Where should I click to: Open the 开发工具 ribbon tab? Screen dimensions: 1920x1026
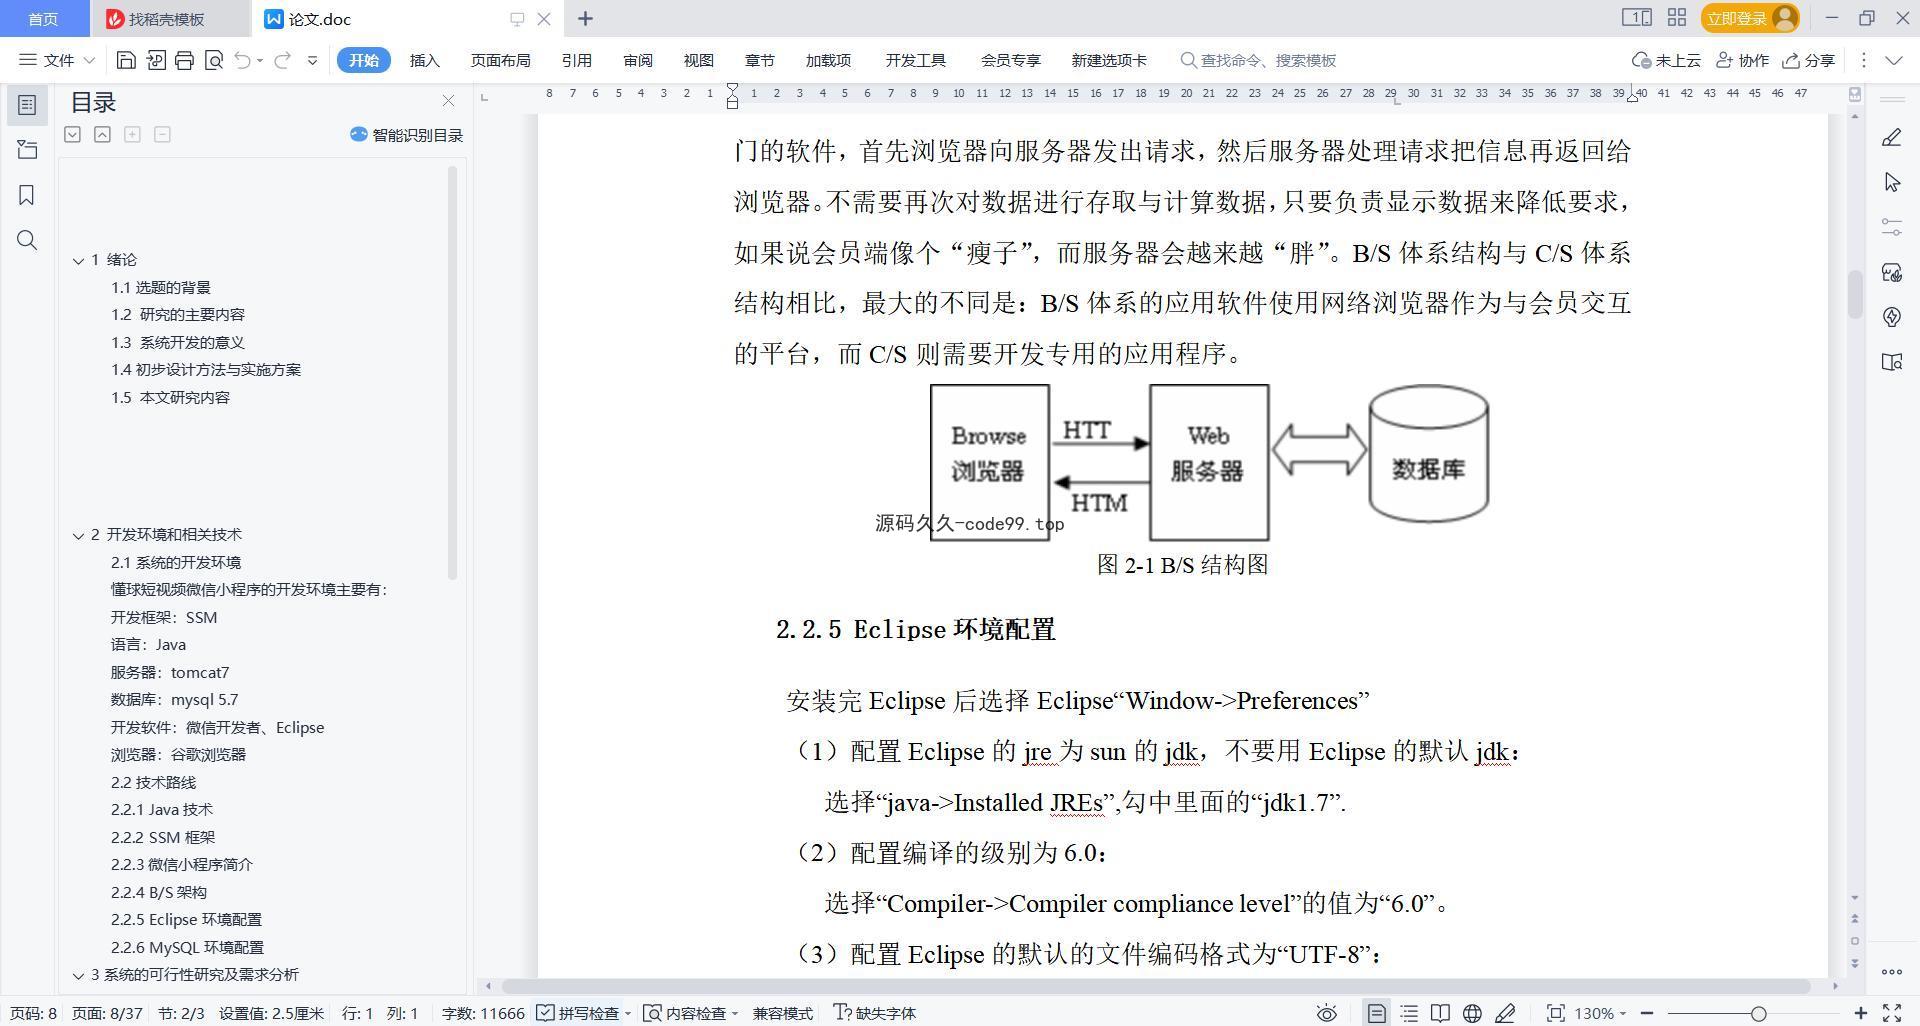pos(915,60)
